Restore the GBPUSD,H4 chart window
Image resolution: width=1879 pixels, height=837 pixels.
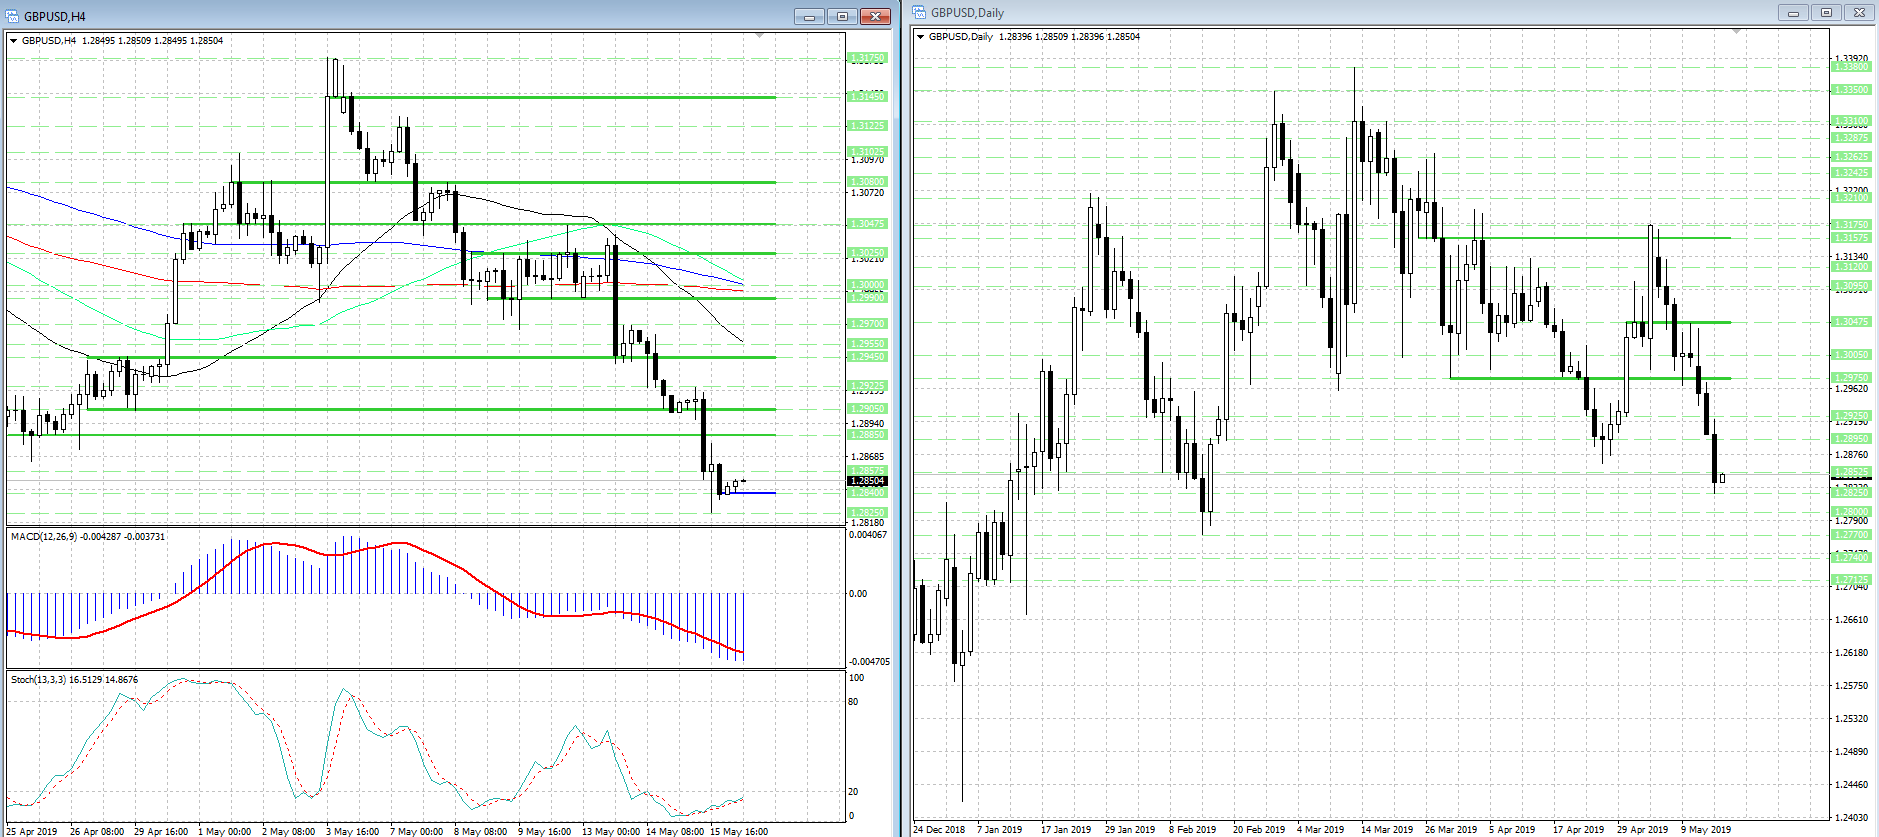(x=842, y=16)
